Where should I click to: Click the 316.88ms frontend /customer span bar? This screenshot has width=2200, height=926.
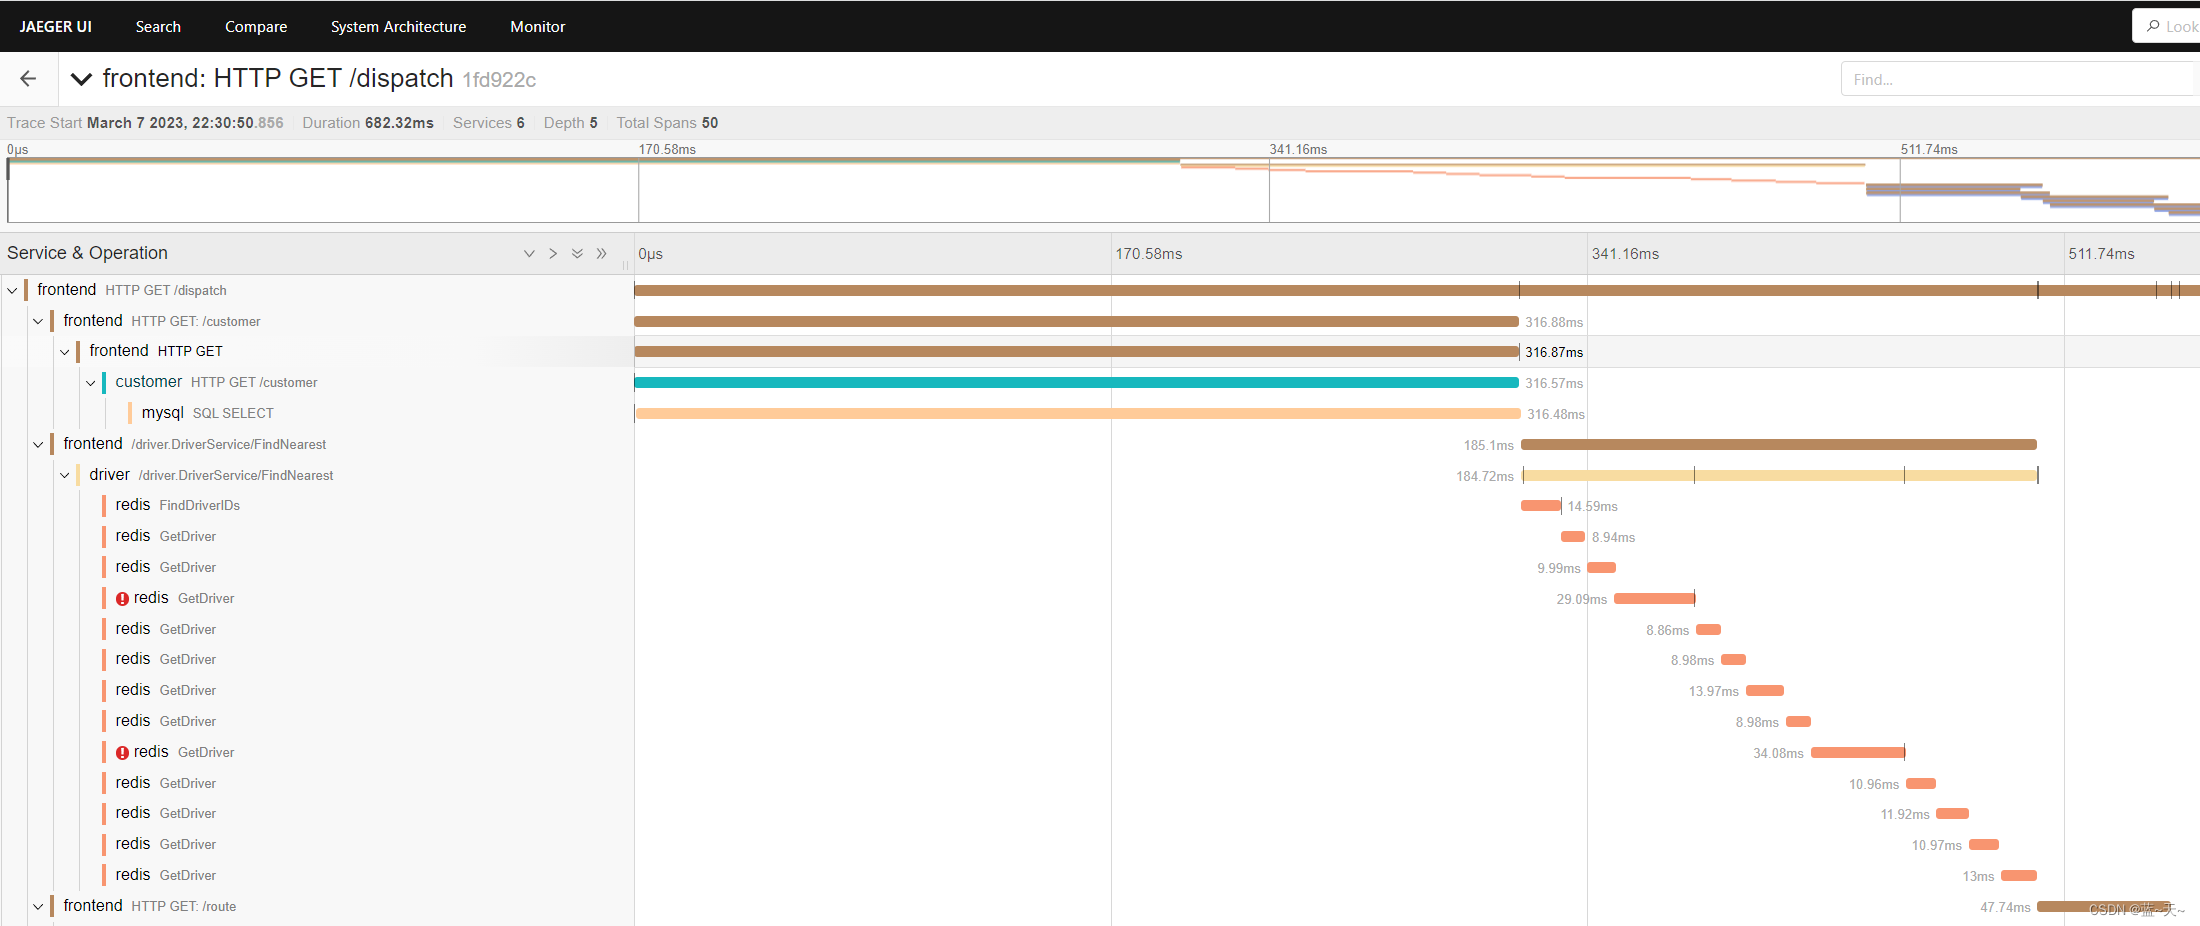1076,322
